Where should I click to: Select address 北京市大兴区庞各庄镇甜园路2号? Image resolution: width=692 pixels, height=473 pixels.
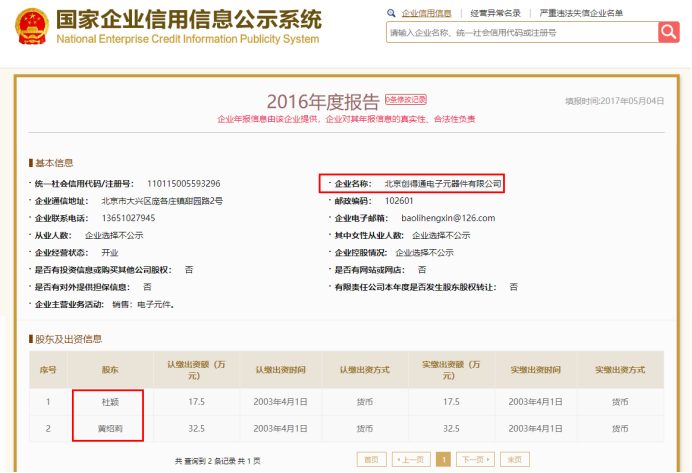162,201
